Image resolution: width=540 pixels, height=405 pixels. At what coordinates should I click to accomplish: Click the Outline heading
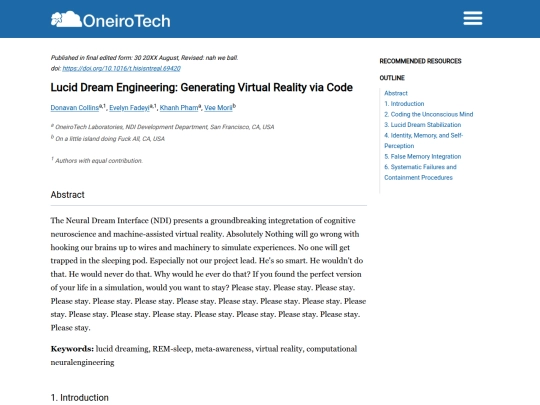(392, 78)
